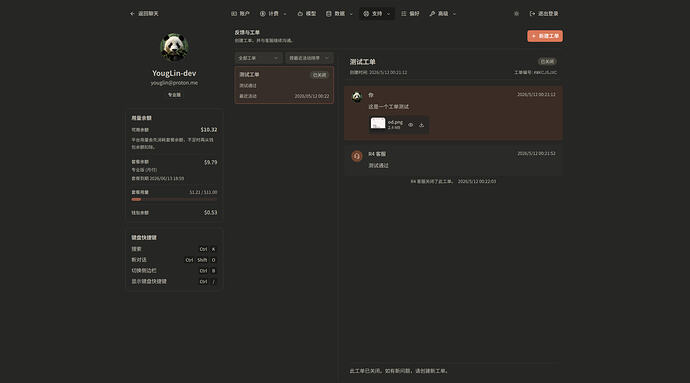Click the 测试工单 title in the detail pane

[363, 62]
